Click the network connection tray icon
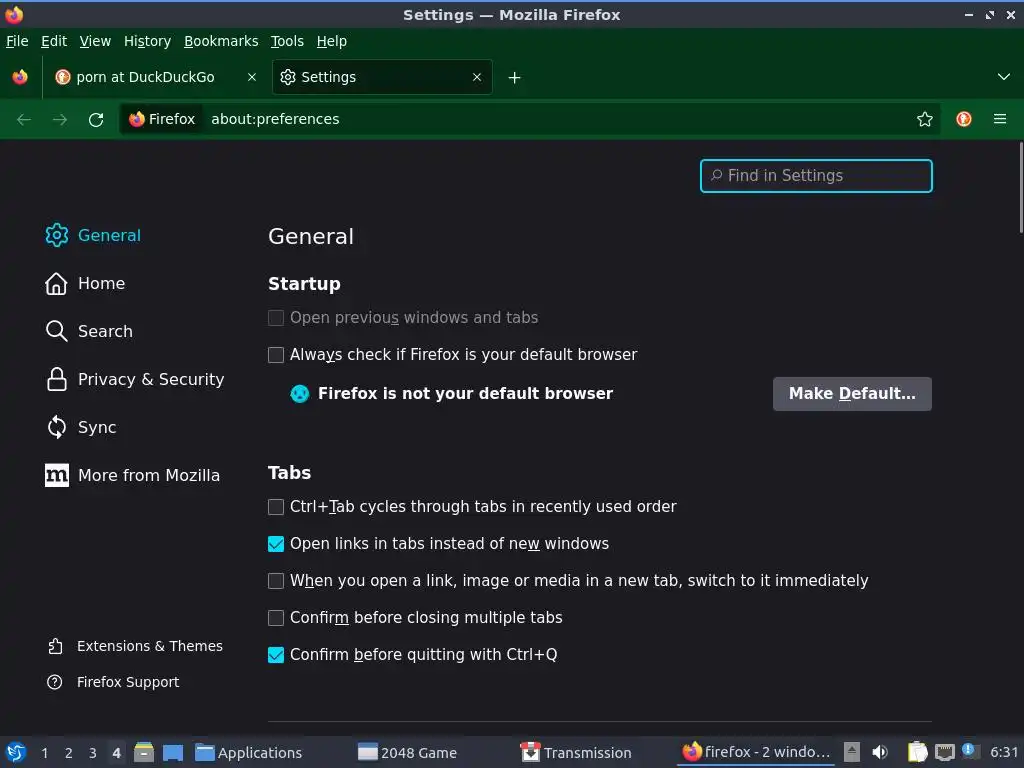The height and width of the screenshot is (768, 1024). pyautogui.click(x=944, y=752)
